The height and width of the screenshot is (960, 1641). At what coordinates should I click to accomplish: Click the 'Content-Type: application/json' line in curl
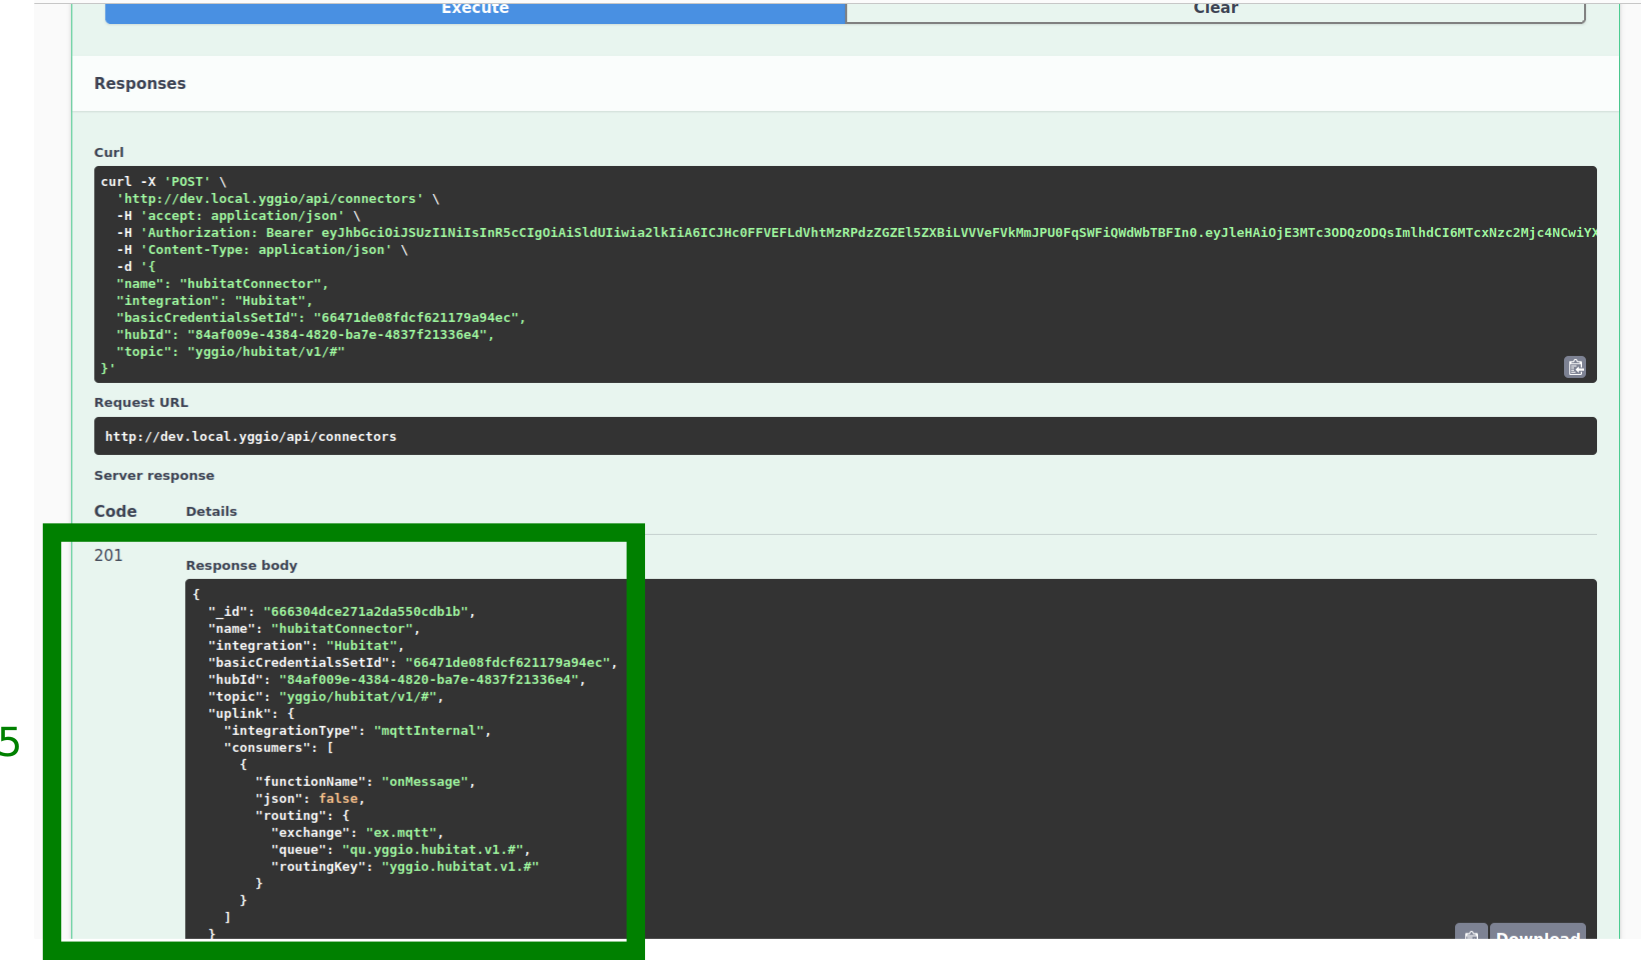(x=262, y=250)
